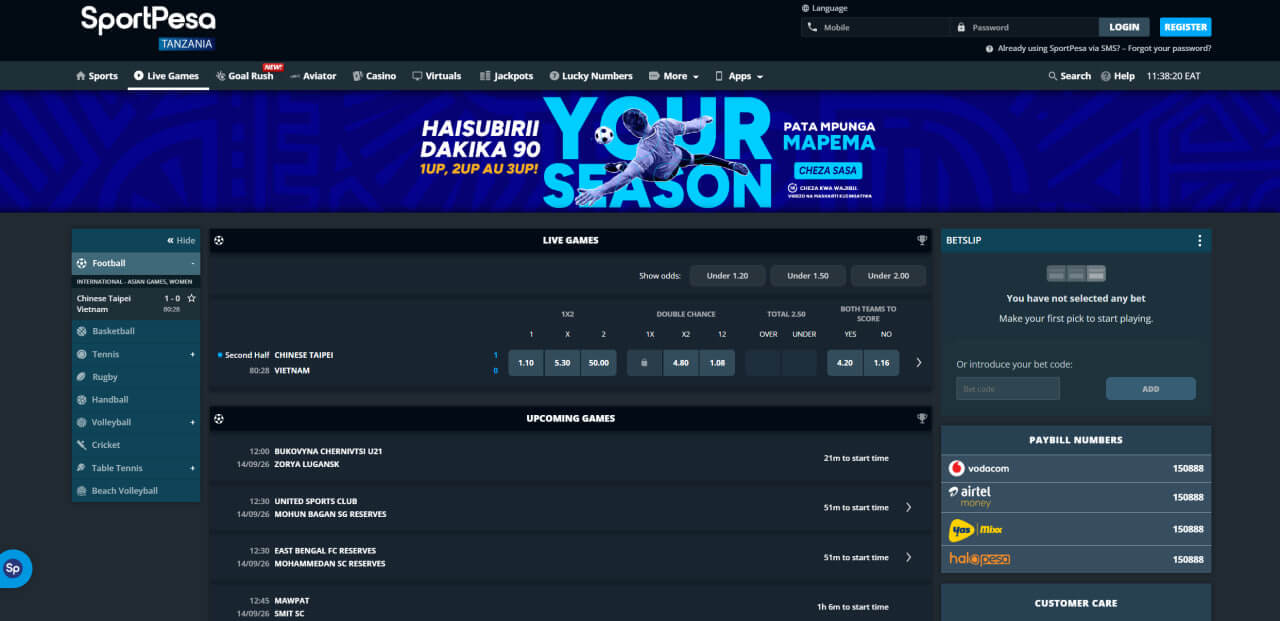Toggle the Under 1.20 odds filter
This screenshot has height=621, width=1280.
coord(727,276)
